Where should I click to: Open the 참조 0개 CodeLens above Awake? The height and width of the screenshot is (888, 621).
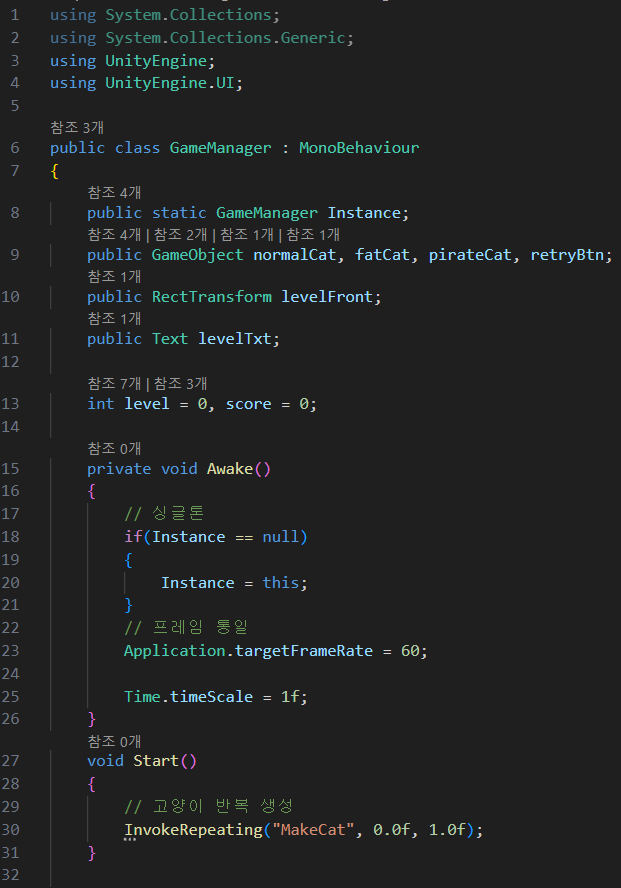click(x=114, y=449)
